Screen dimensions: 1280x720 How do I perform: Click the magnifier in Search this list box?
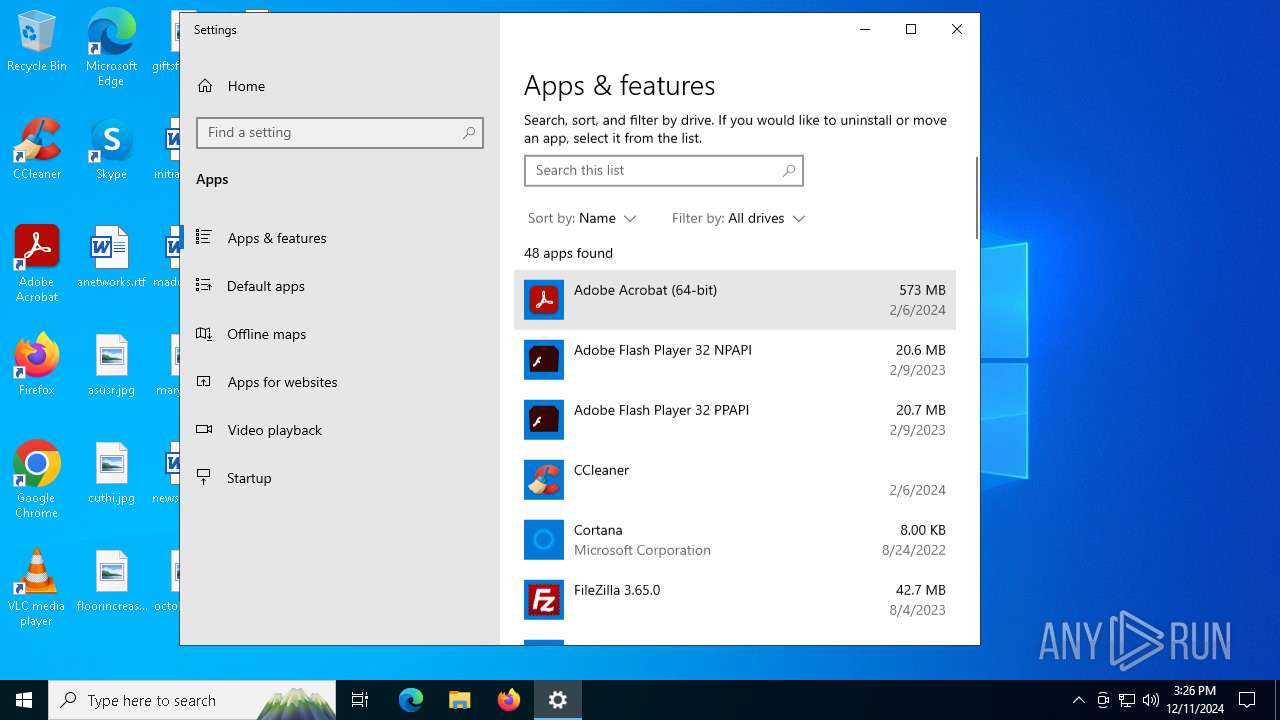coord(789,171)
